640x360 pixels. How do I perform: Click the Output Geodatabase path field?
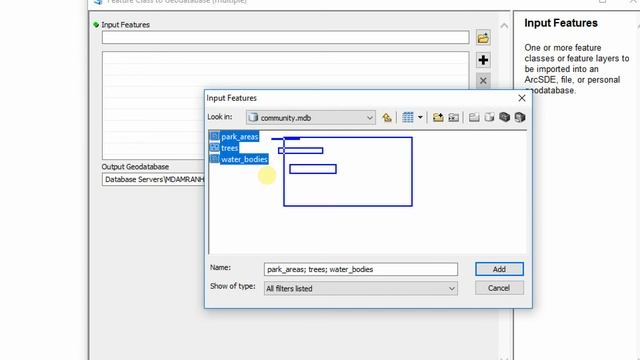pos(153,180)
